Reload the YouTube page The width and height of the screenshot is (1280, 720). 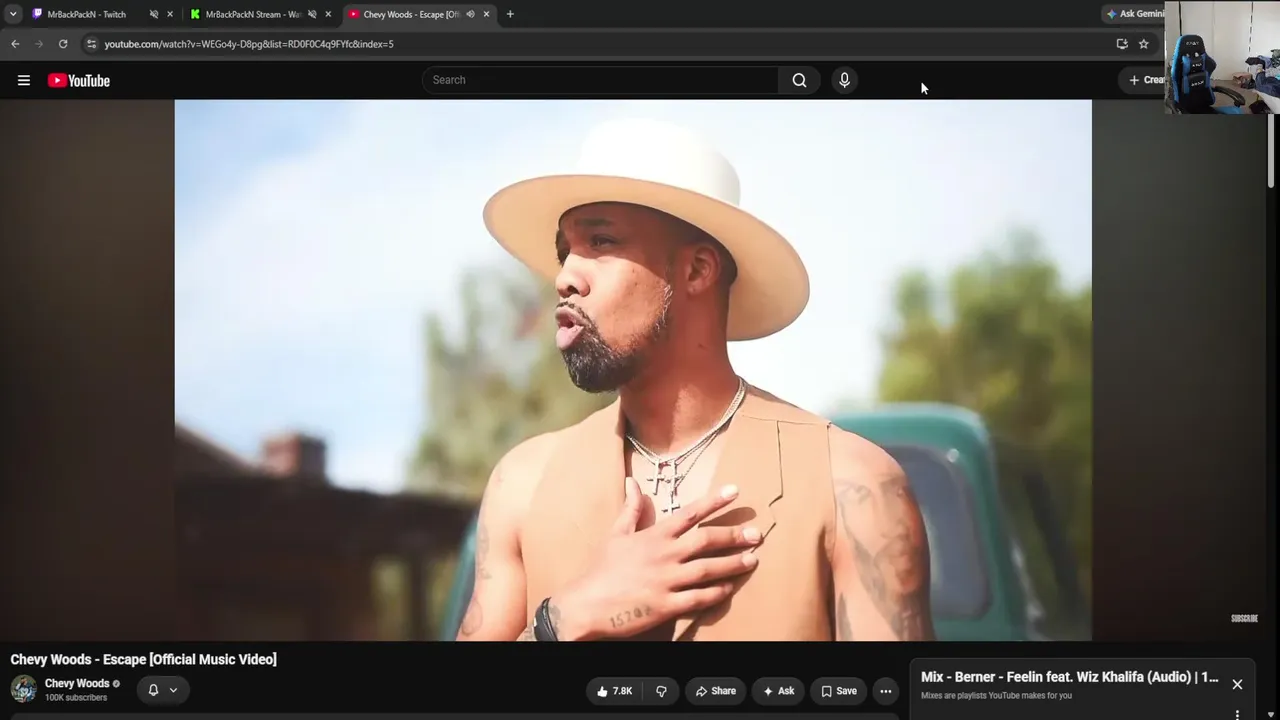tap(63, 44)
